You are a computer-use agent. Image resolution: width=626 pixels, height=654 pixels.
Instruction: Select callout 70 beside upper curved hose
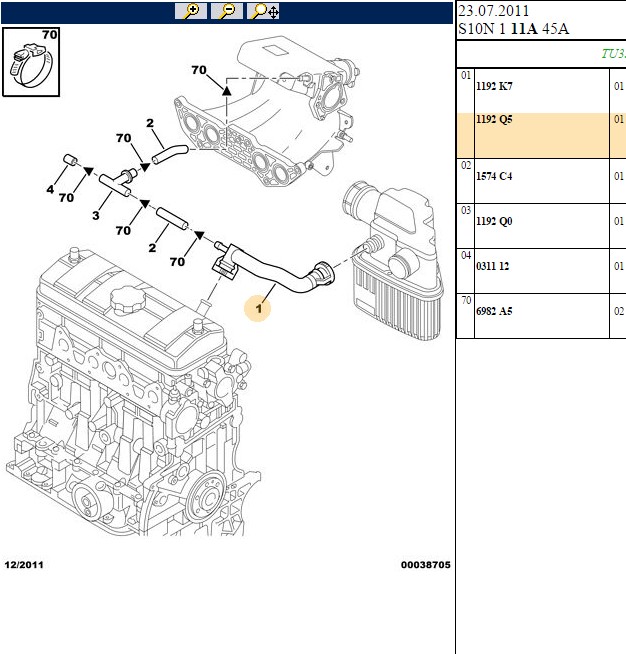[x=123, y=138]
